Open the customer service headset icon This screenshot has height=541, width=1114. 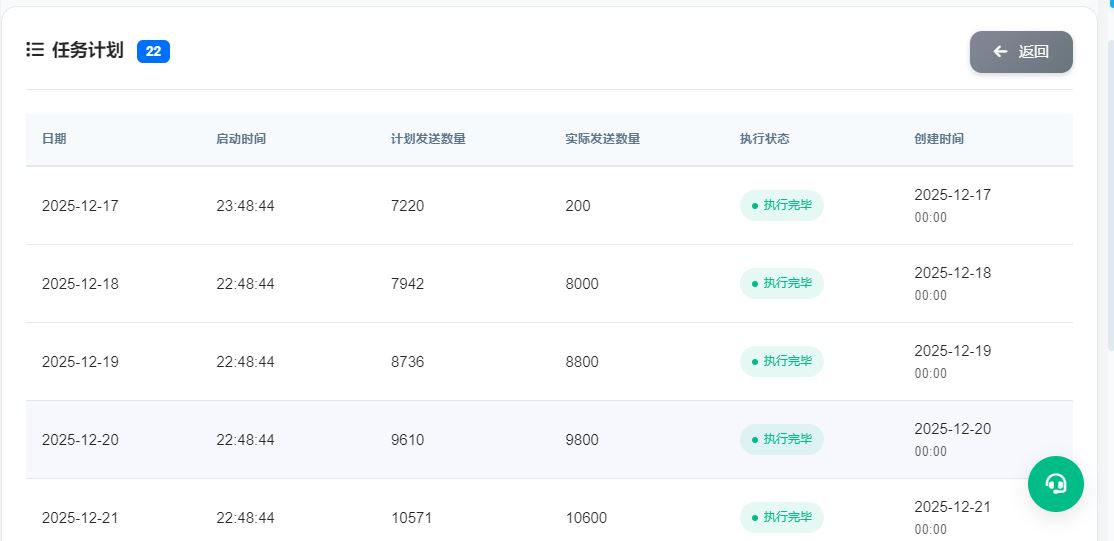[1056, 484]
